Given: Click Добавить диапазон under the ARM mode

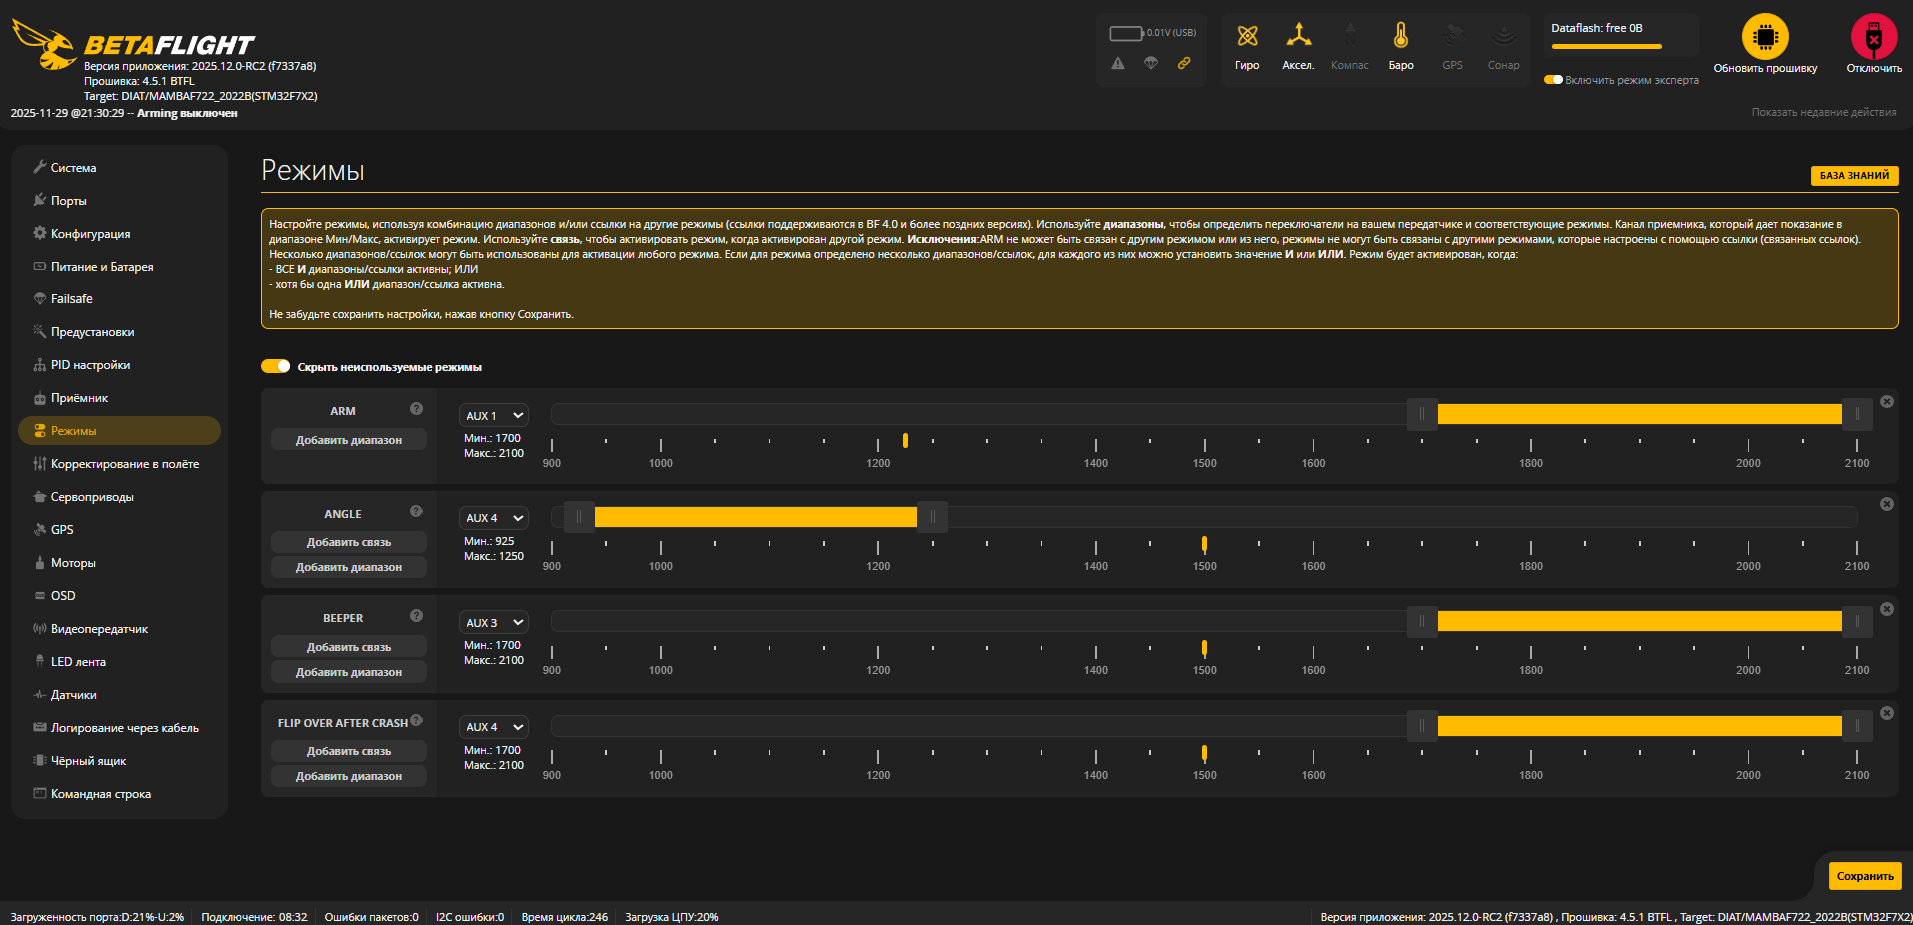Looking at the screenshot, I should 348,439.
